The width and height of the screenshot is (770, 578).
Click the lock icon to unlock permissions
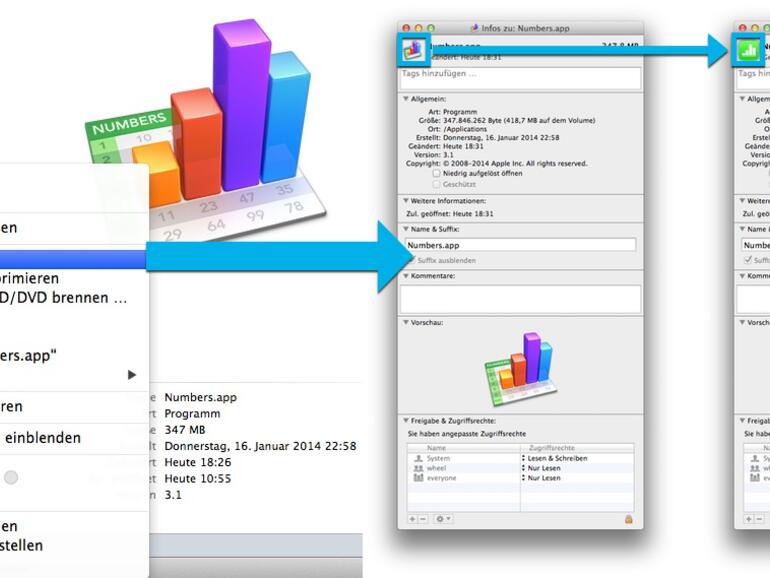pos(628,519)
